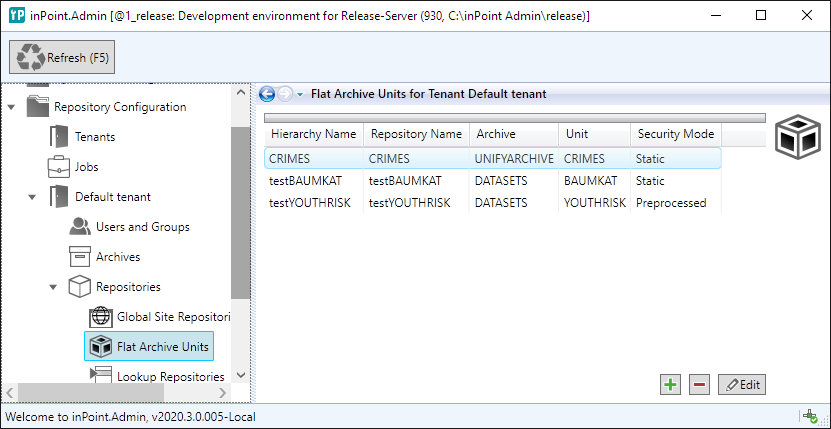Click the Lookup Repositories icon
The height and width of the screenshot is (429, 831).
(100, 375)
